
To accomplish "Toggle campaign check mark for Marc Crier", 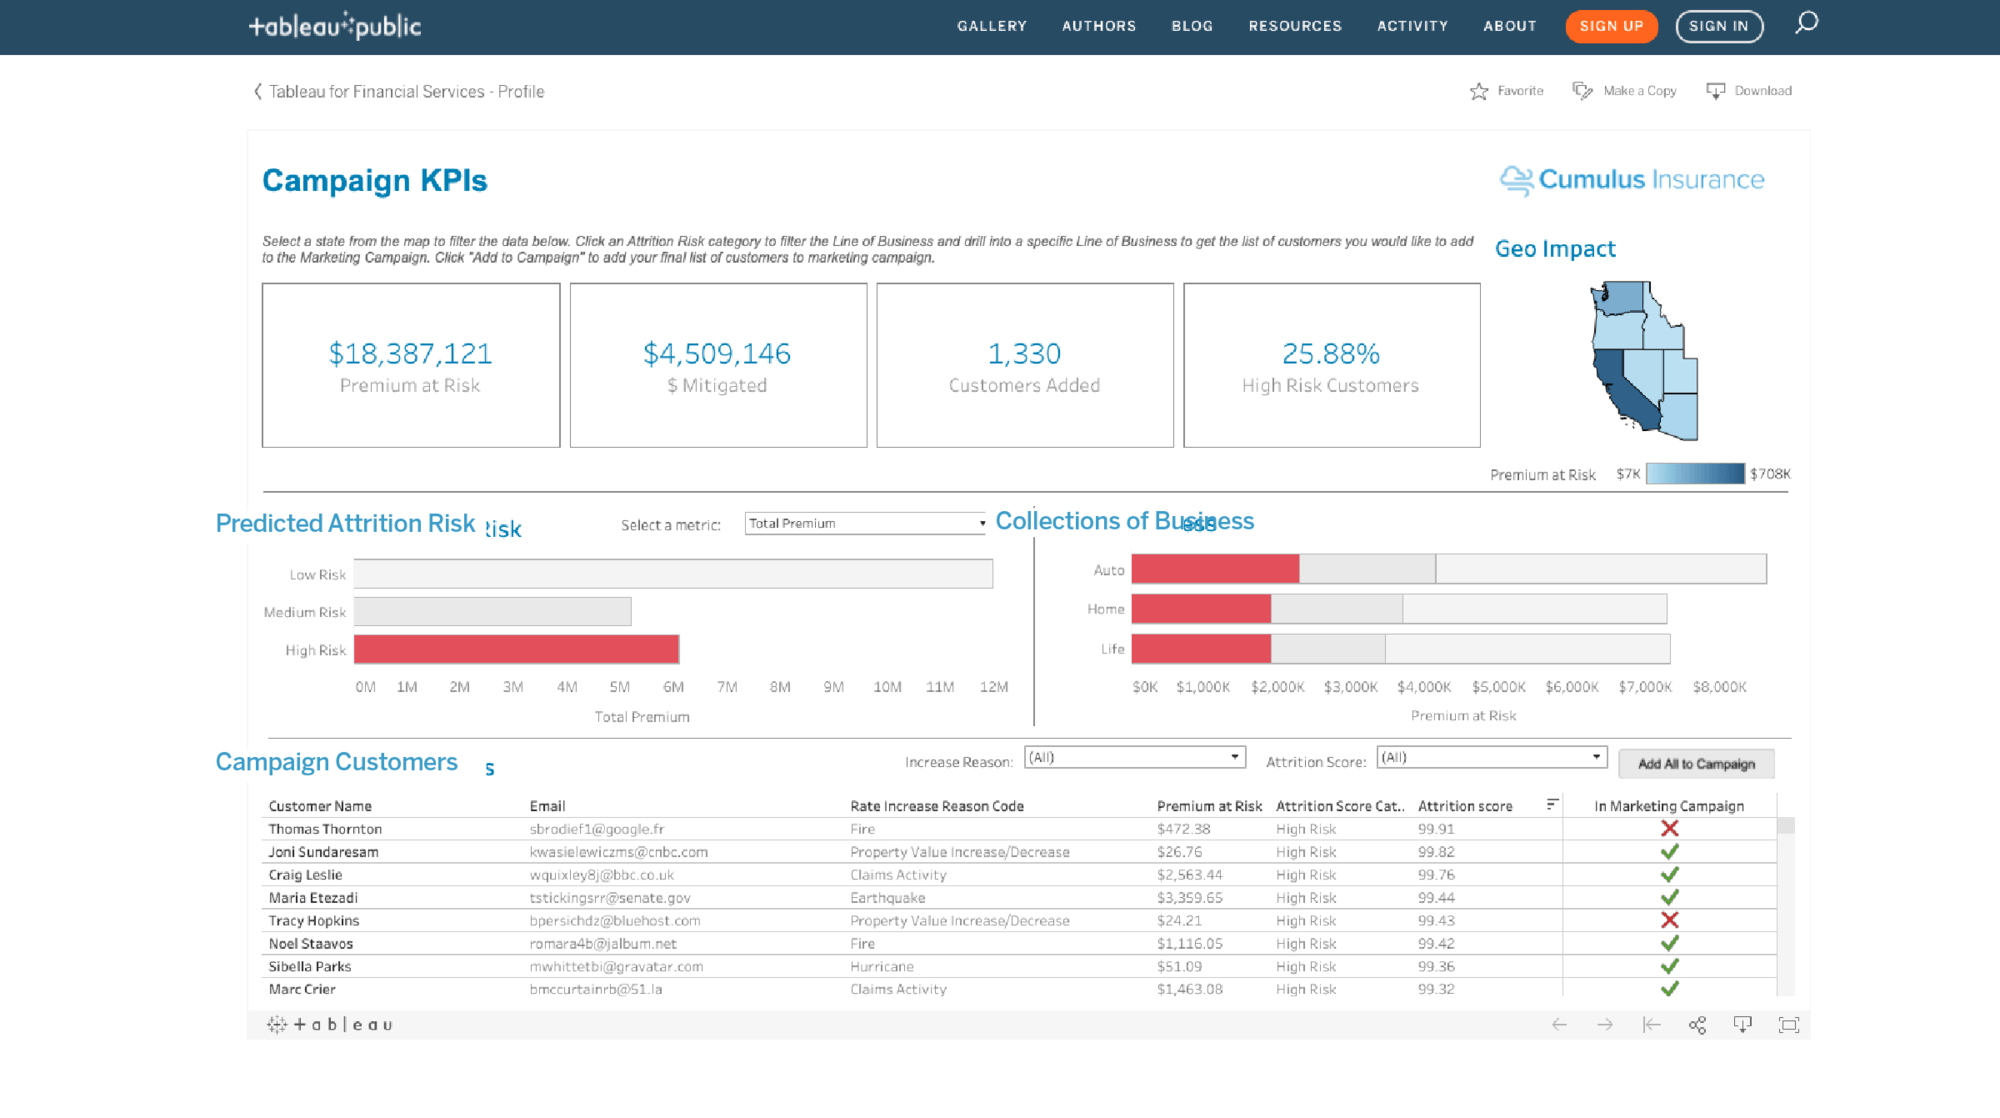I will click(x=1669, y=989).
